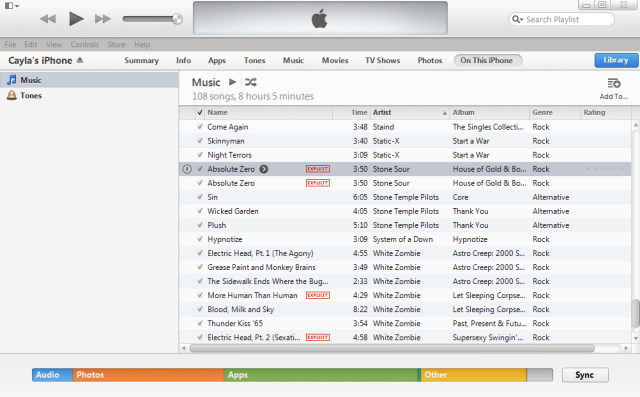Viewport: 640px width, 397px height.
Task: Switch to the Tones tab
Action: (x=254, y=60)
